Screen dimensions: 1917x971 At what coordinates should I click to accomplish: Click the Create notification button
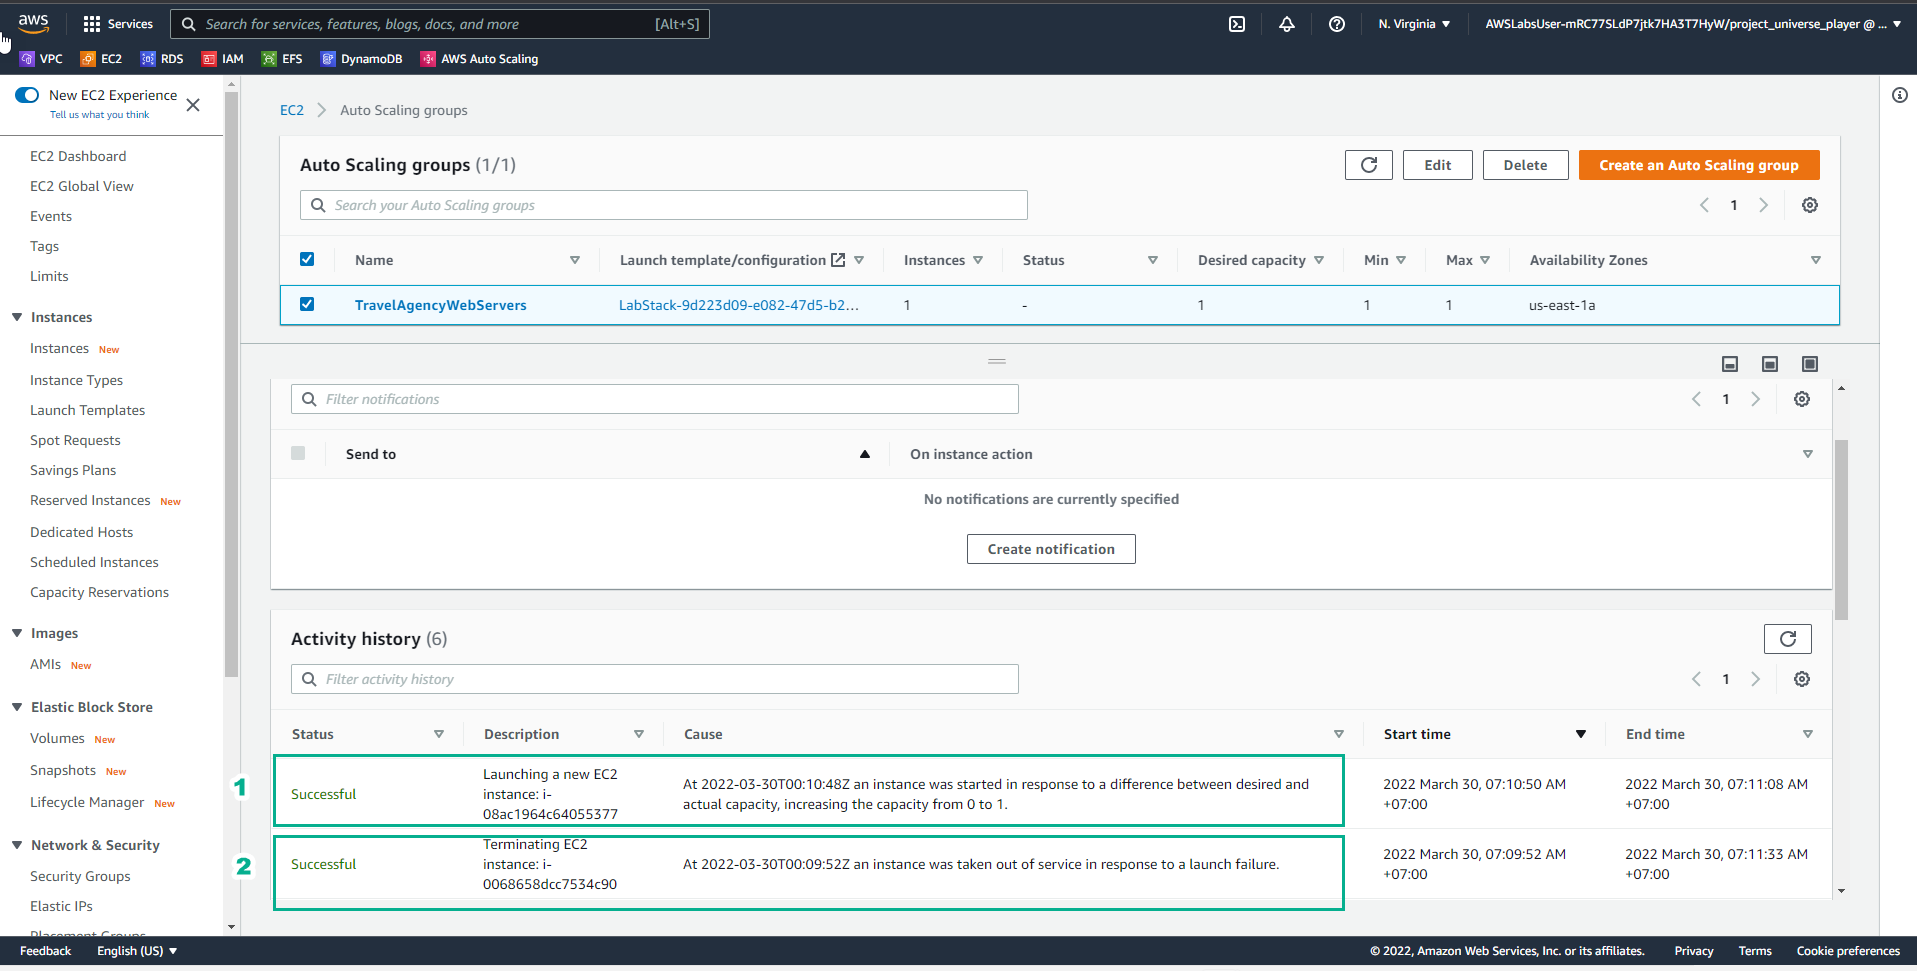[x=1051, y=549]
